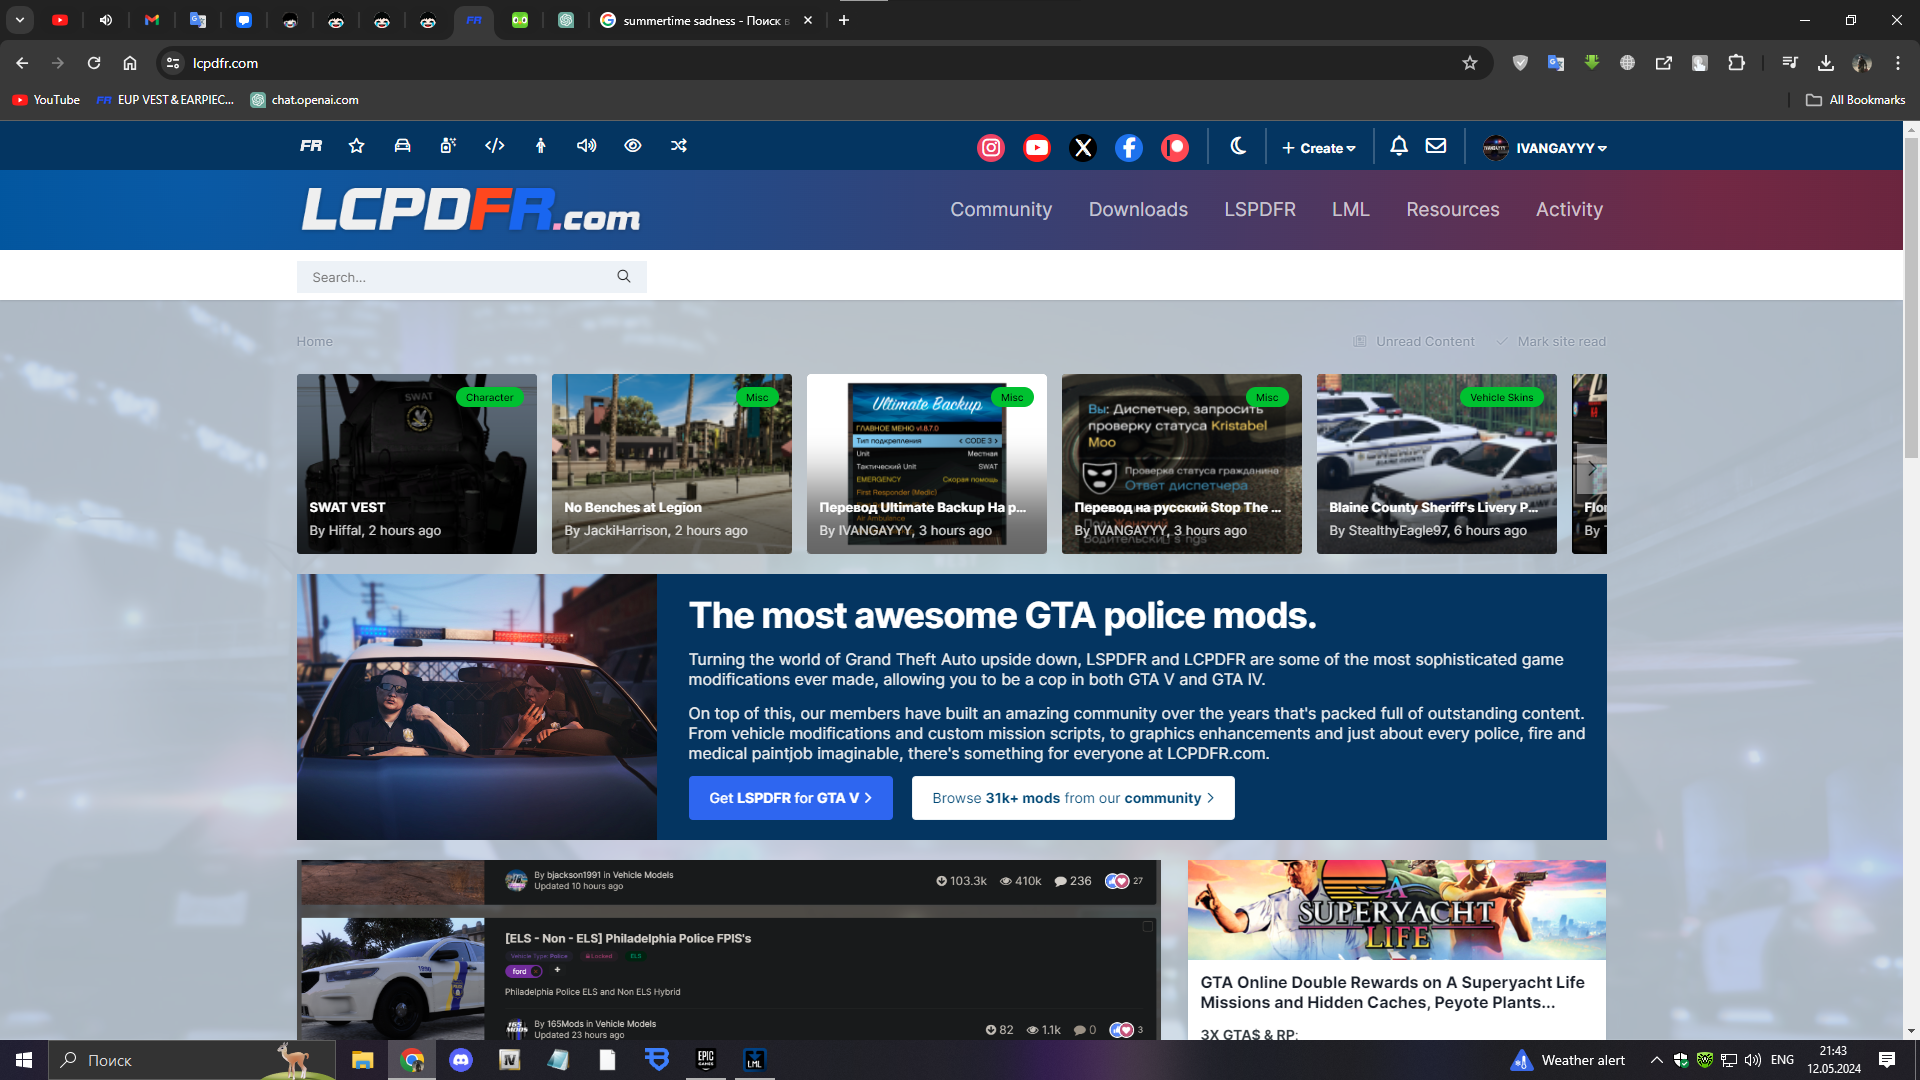Viewport: 1920px width, 1080px height.
Task: Open the messages envelope icon
Action: pyautogui.click(x=1436, y=146)
